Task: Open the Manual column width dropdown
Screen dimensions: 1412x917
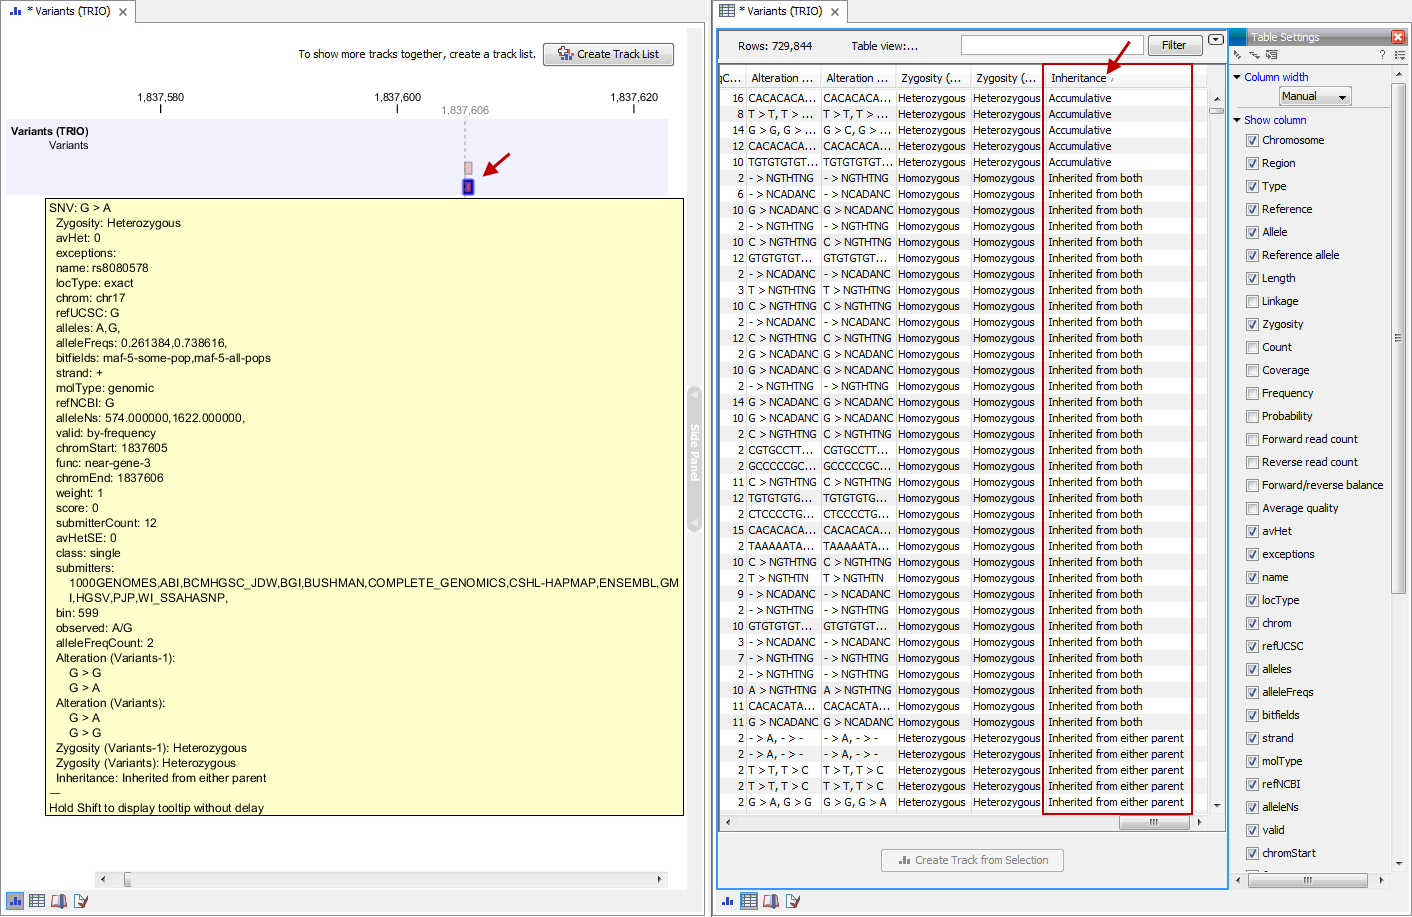Action: [1315, 96]
